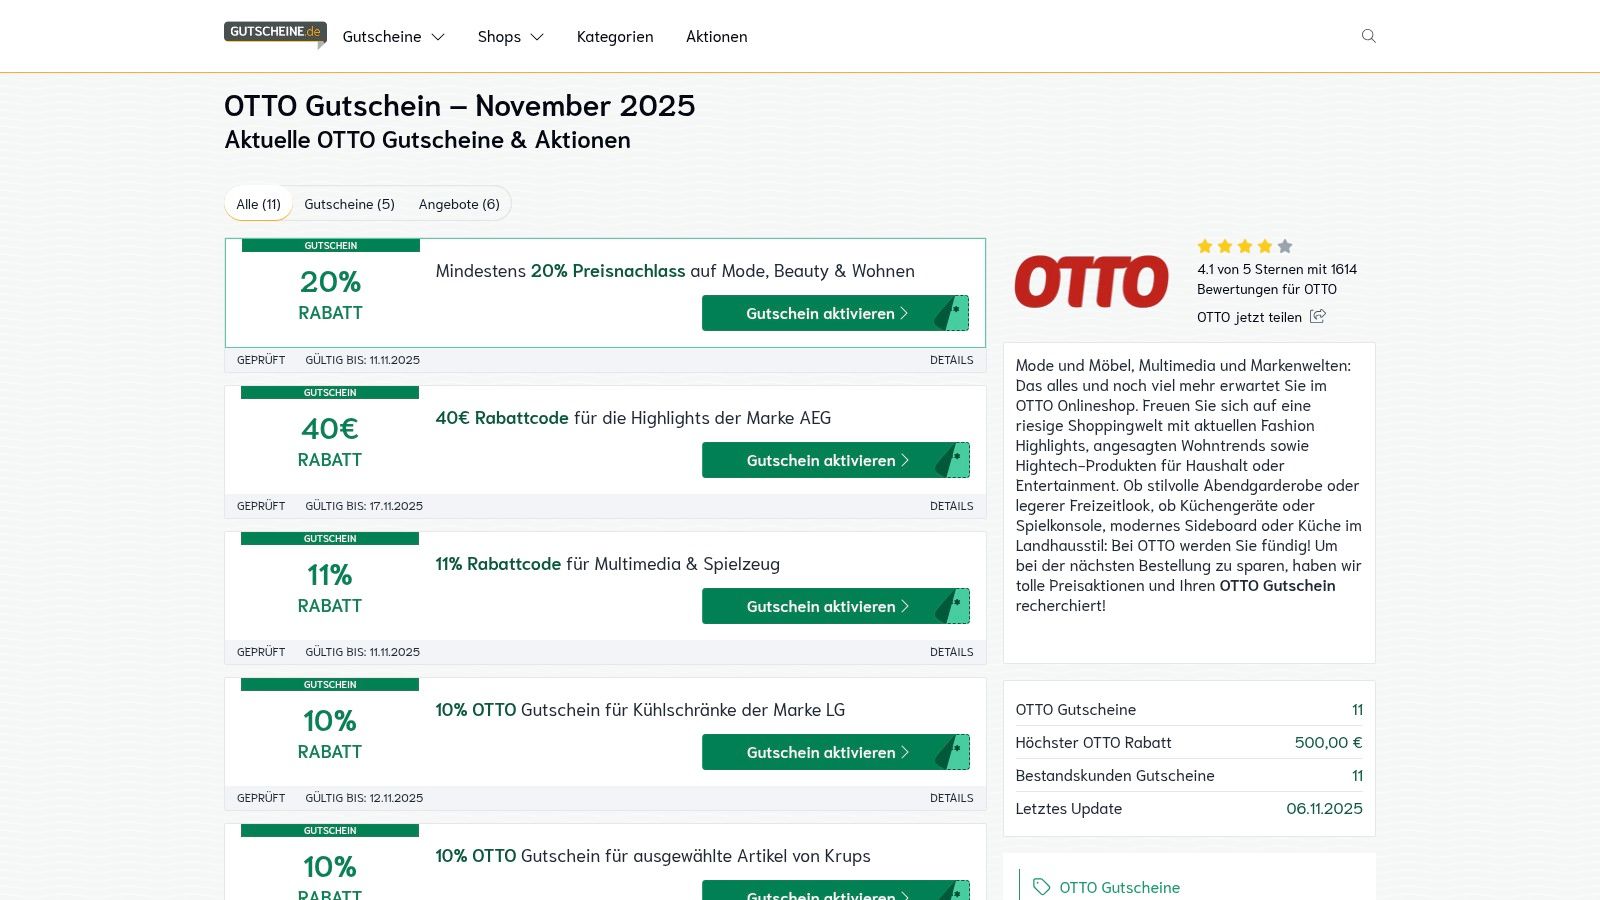The image size is (1600, 900).
Task: Switch to the Angebote (6) tab
Action: click(459, 203)
